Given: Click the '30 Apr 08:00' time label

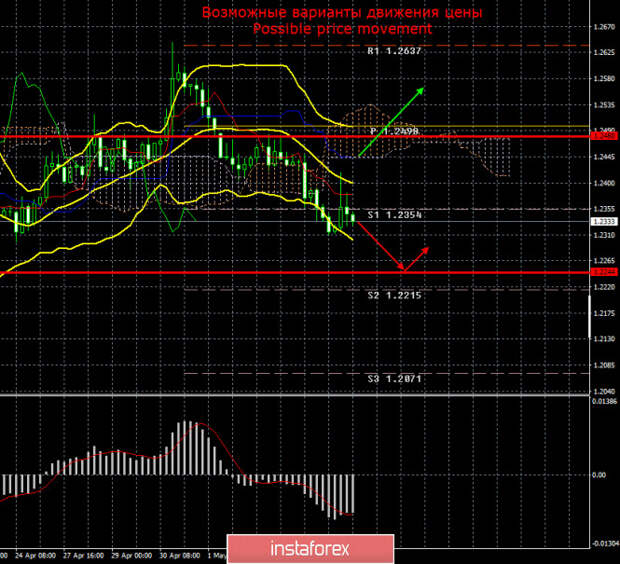Looking at the screenshot, I should point(180,555).
